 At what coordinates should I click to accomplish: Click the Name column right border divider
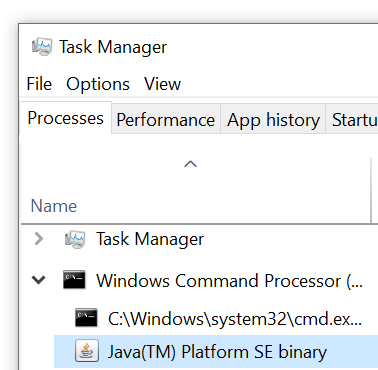point(371,190)
